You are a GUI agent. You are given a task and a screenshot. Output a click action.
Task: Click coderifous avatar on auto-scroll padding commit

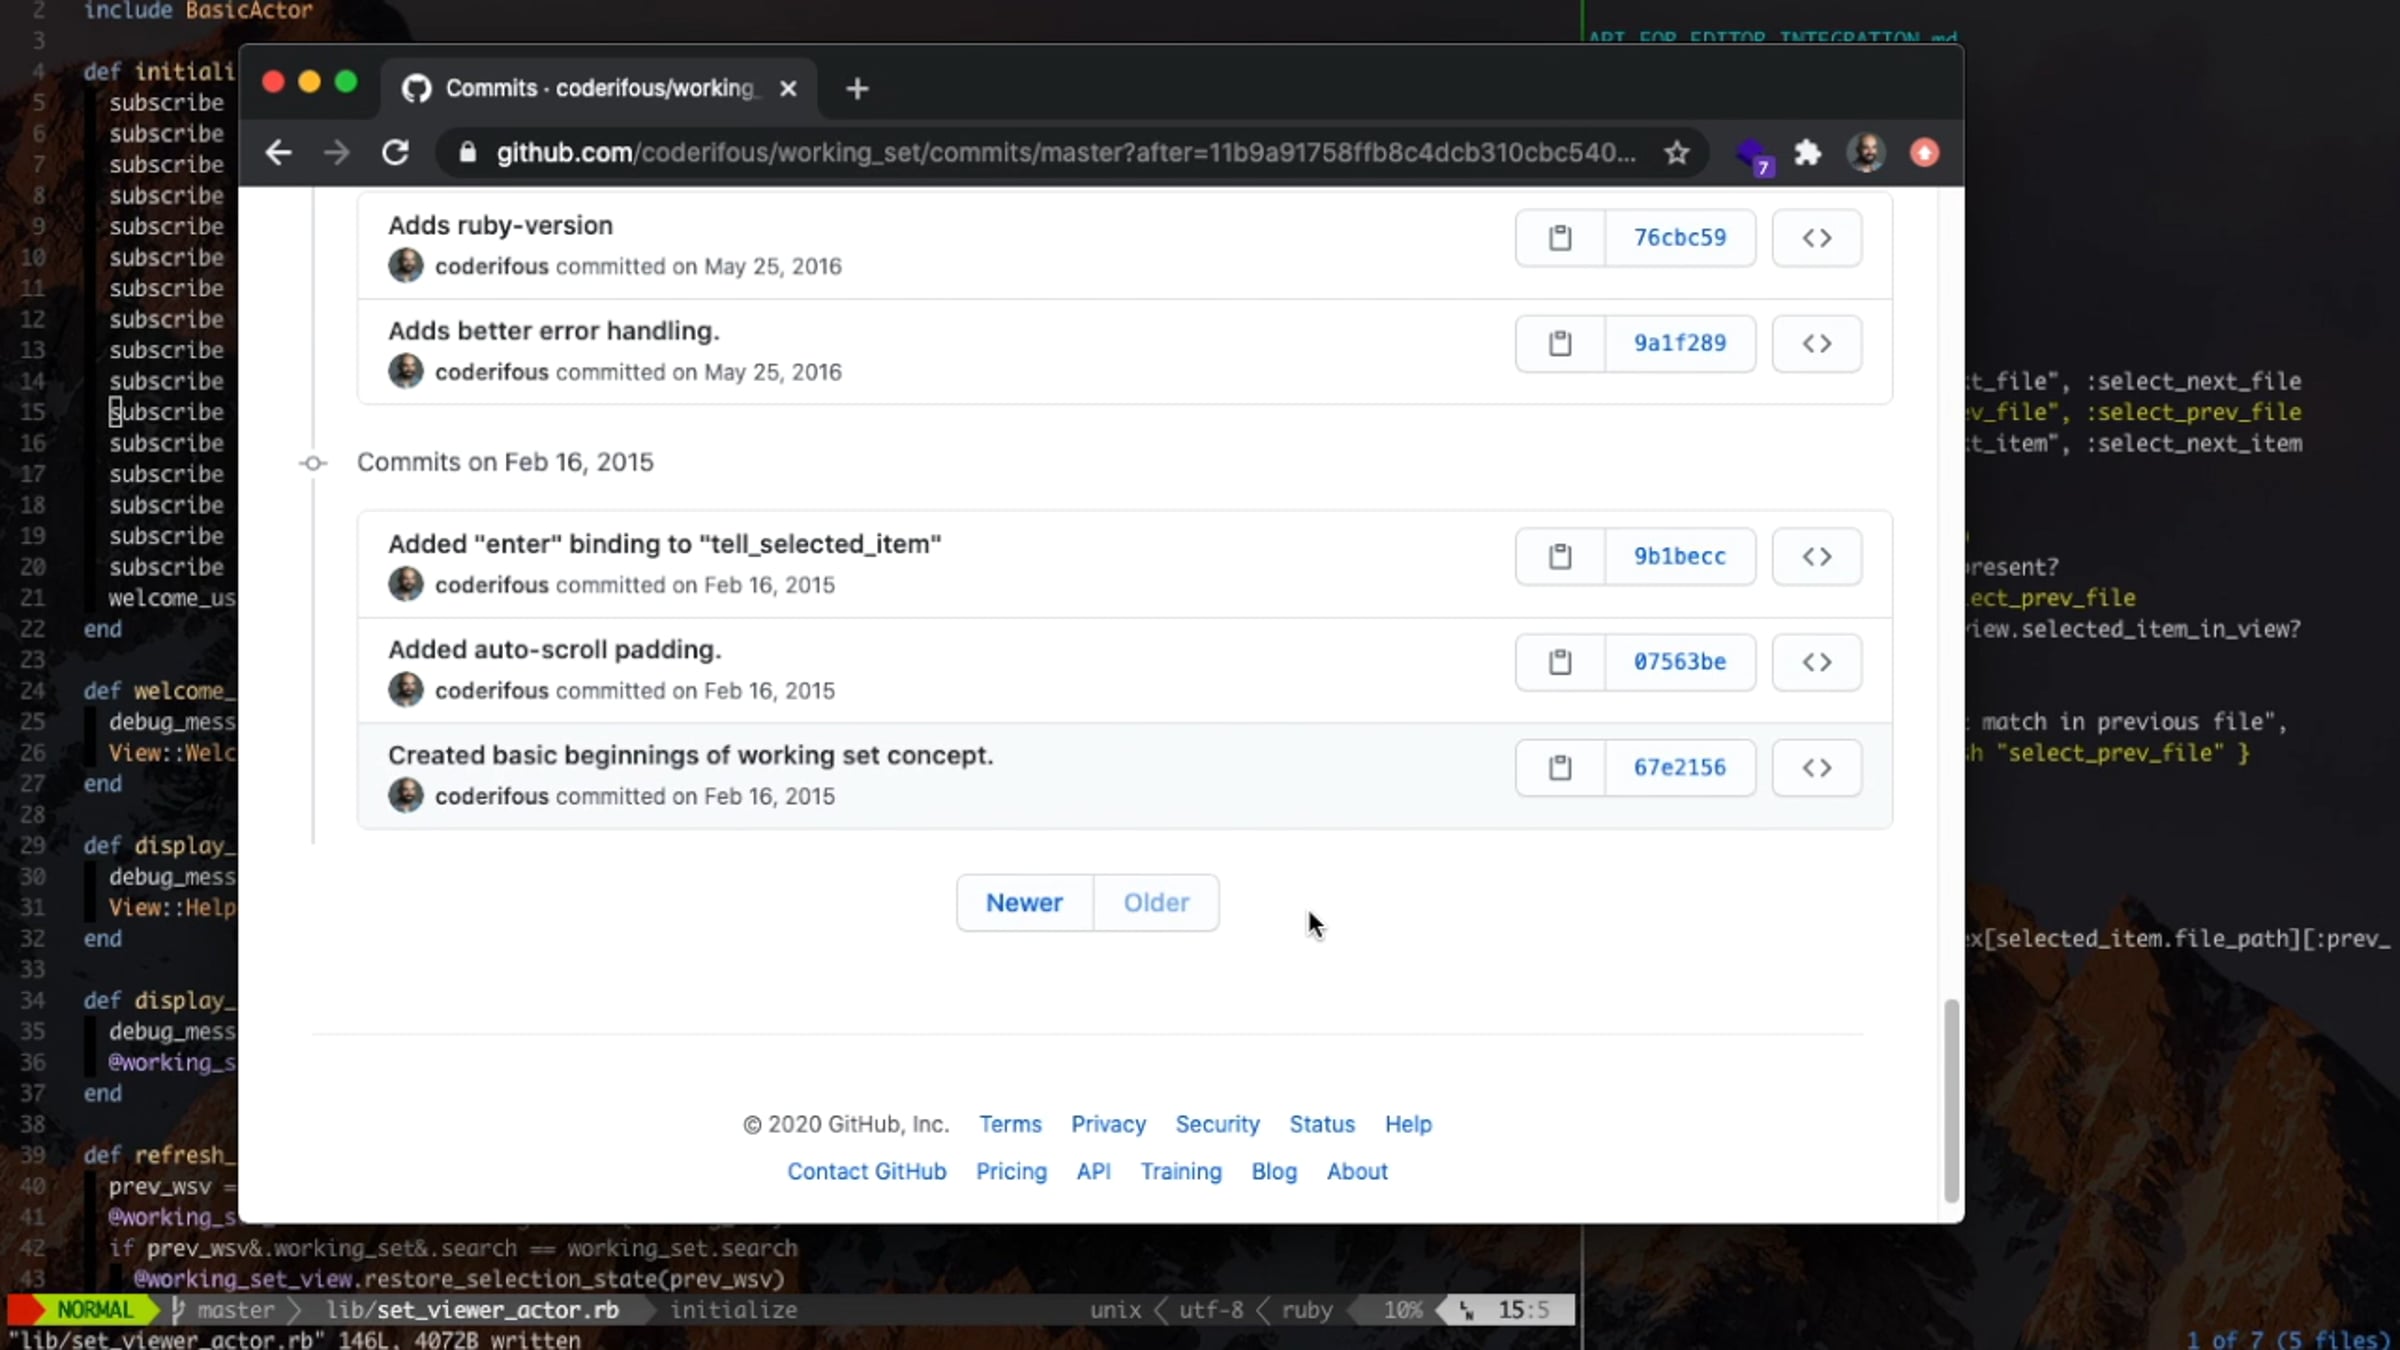pyautogui.click(x=405, y=690)
